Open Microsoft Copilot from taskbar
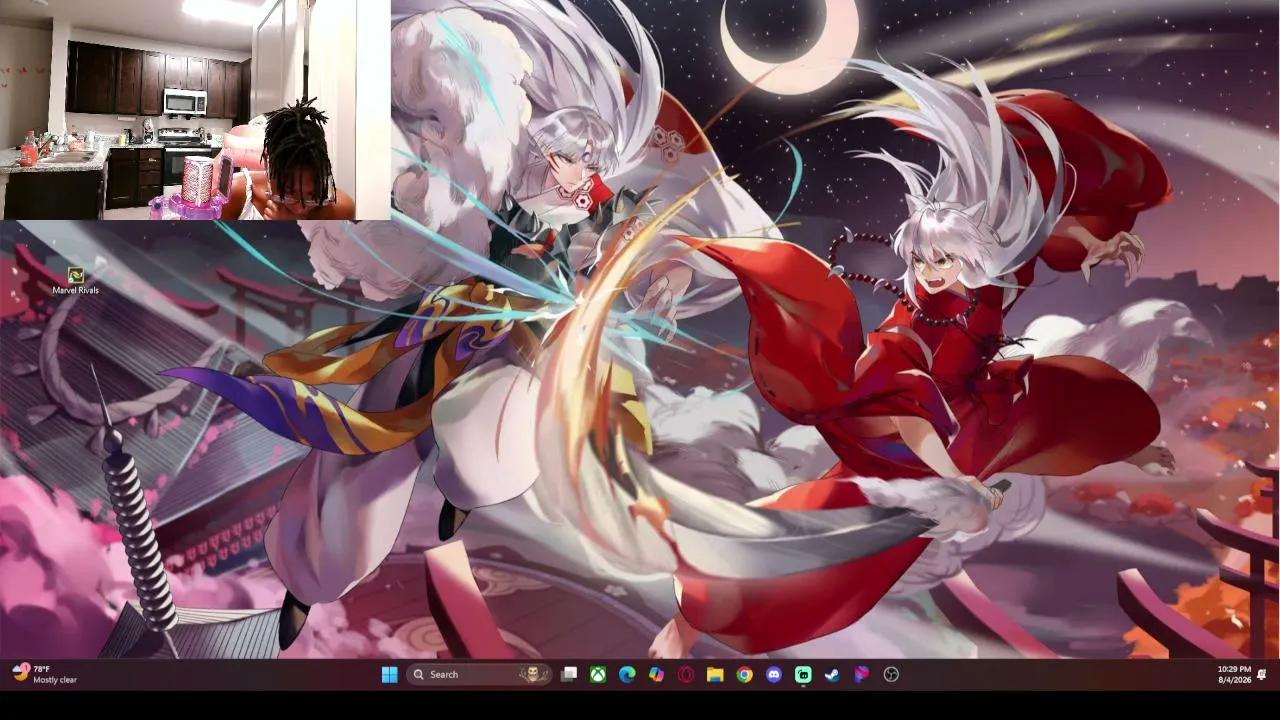The height and width of the screenshot is (720, 1280). pos(656,674)
